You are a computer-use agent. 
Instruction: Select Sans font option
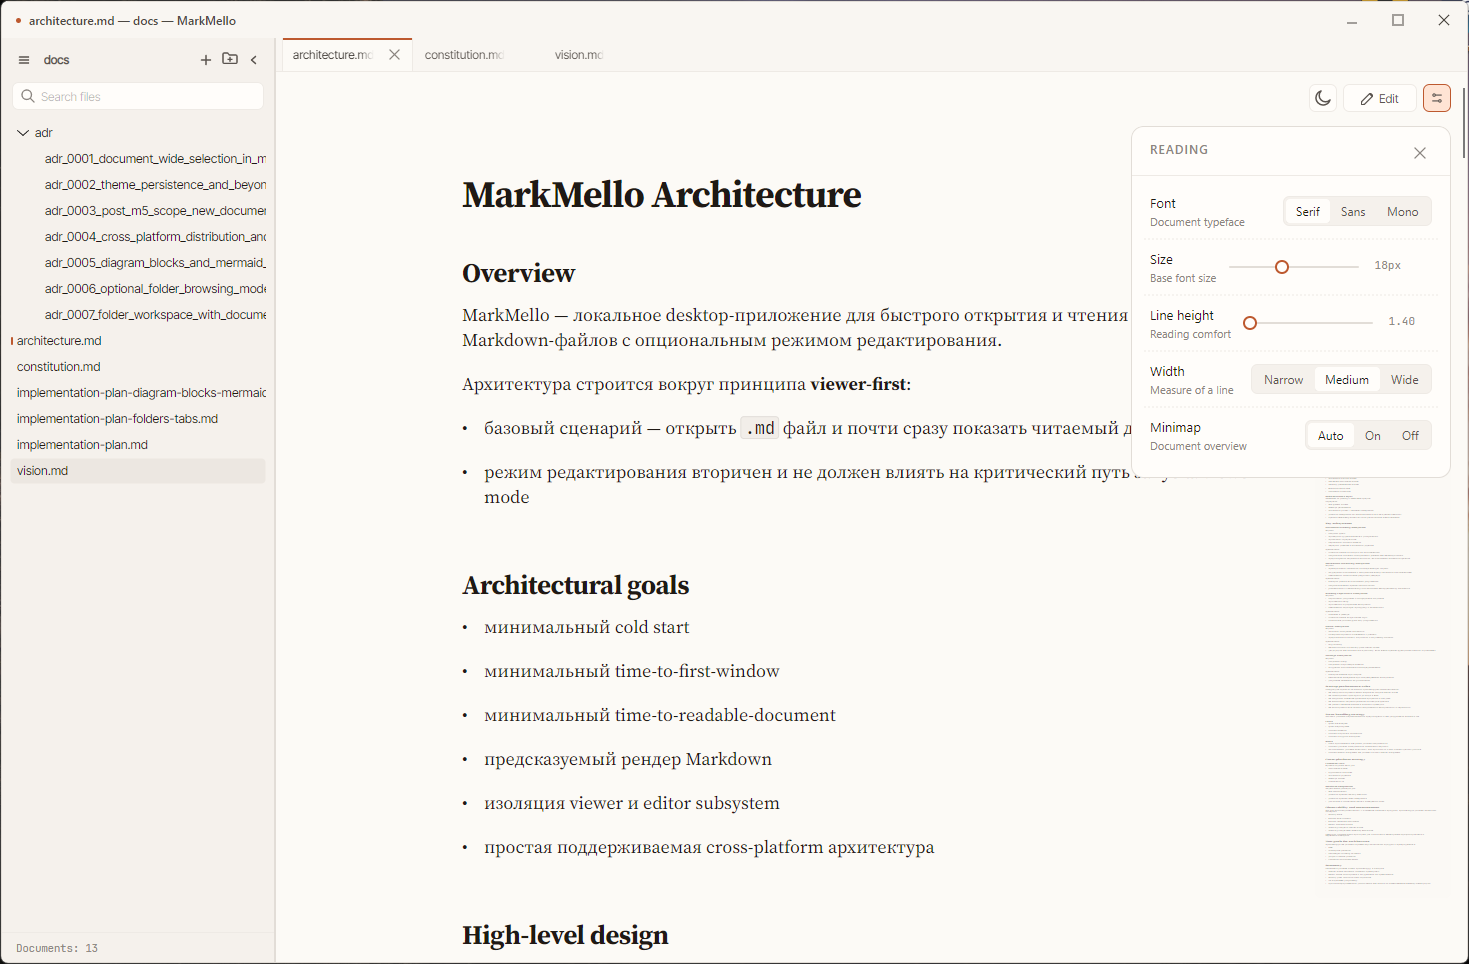[x=1353, y=212]
